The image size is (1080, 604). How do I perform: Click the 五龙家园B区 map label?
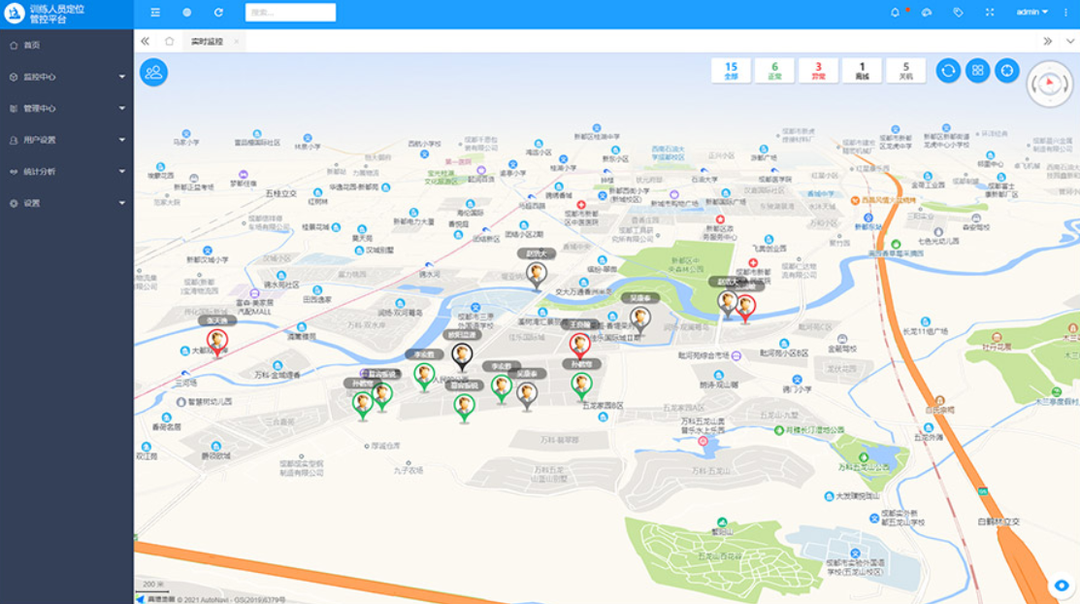603,406
